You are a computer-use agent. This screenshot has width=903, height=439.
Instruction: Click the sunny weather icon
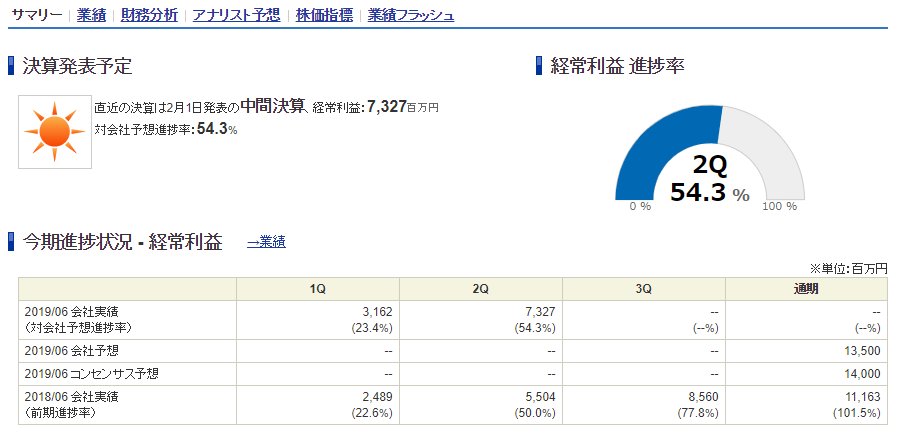pos(55,132)
